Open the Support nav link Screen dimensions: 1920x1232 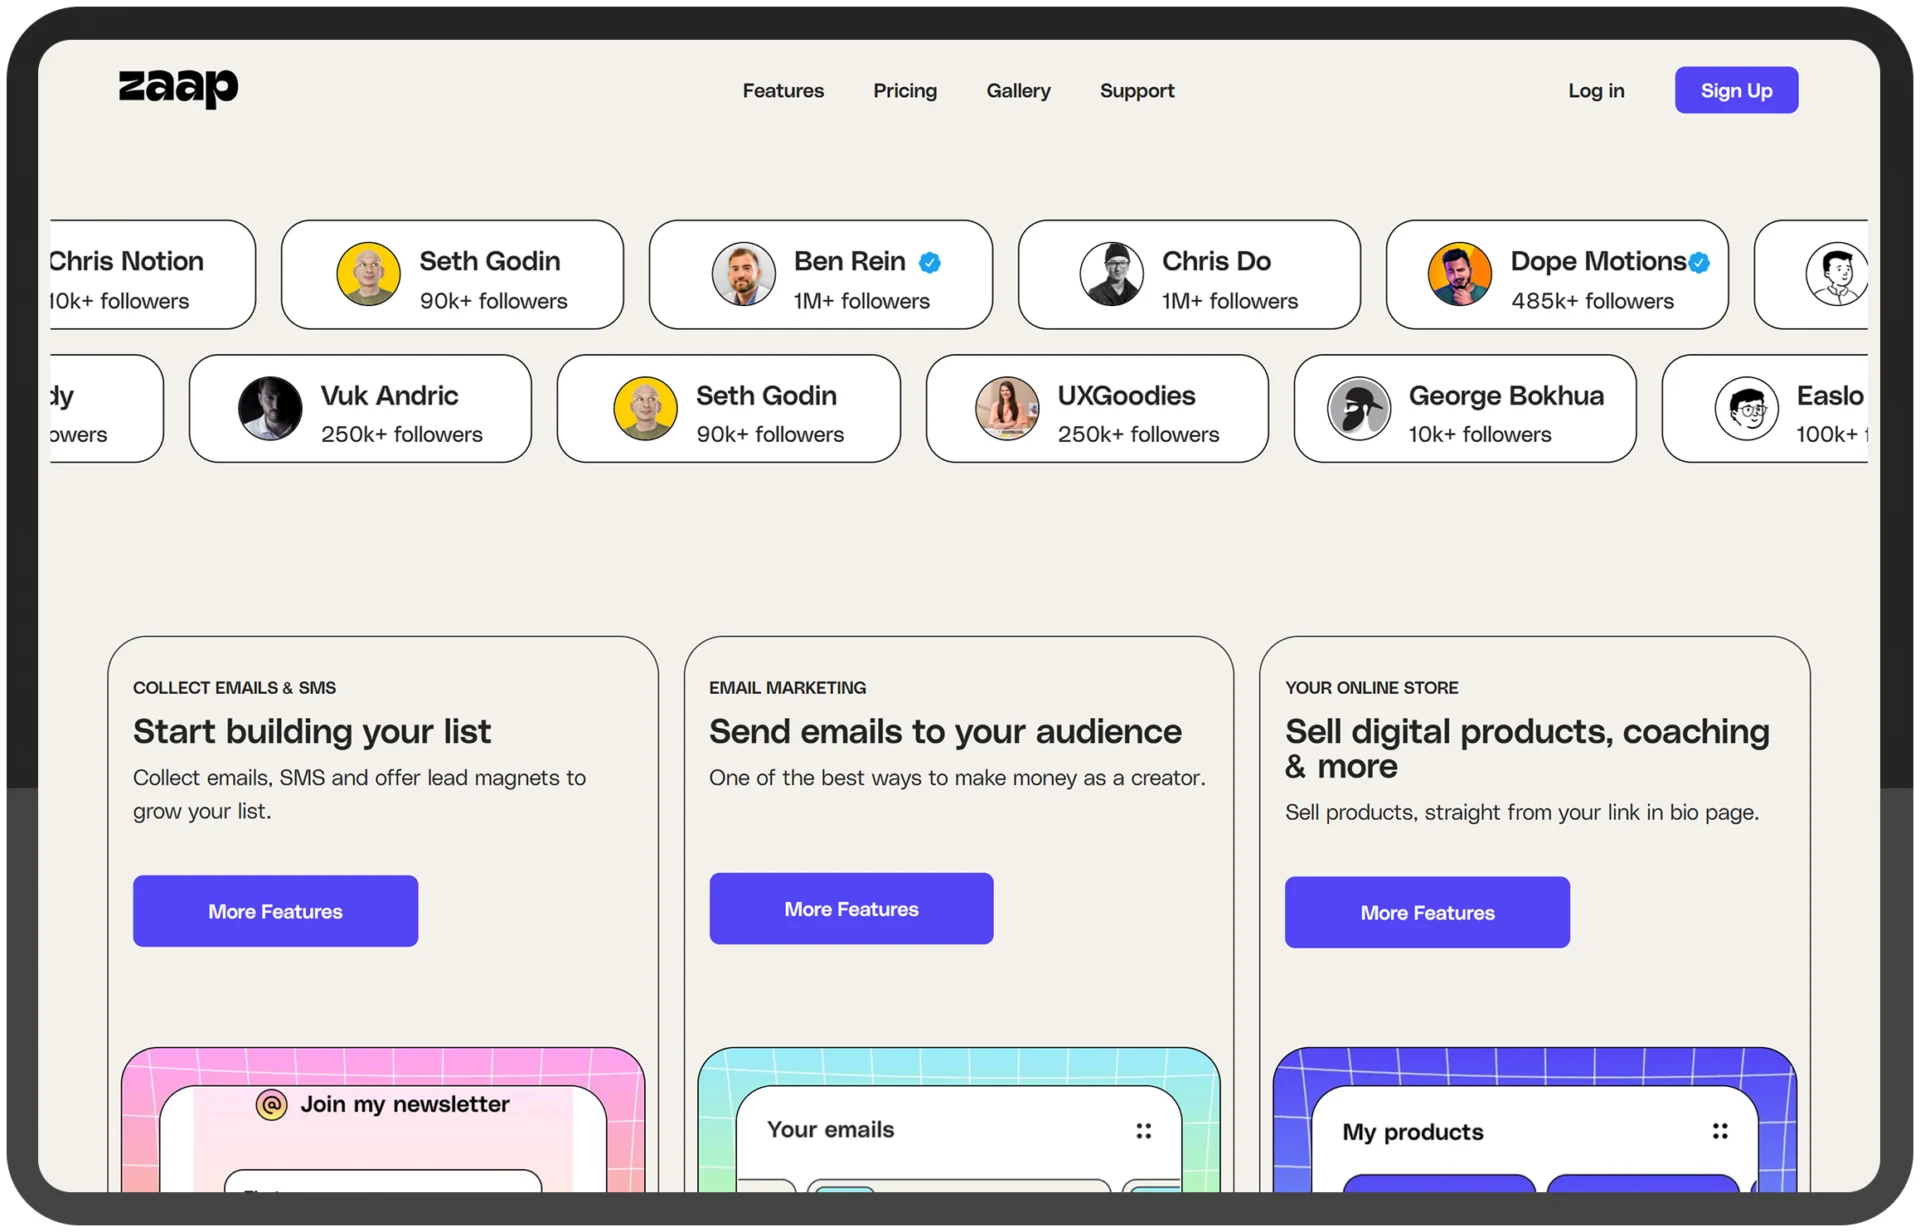tap(1137, 91)
